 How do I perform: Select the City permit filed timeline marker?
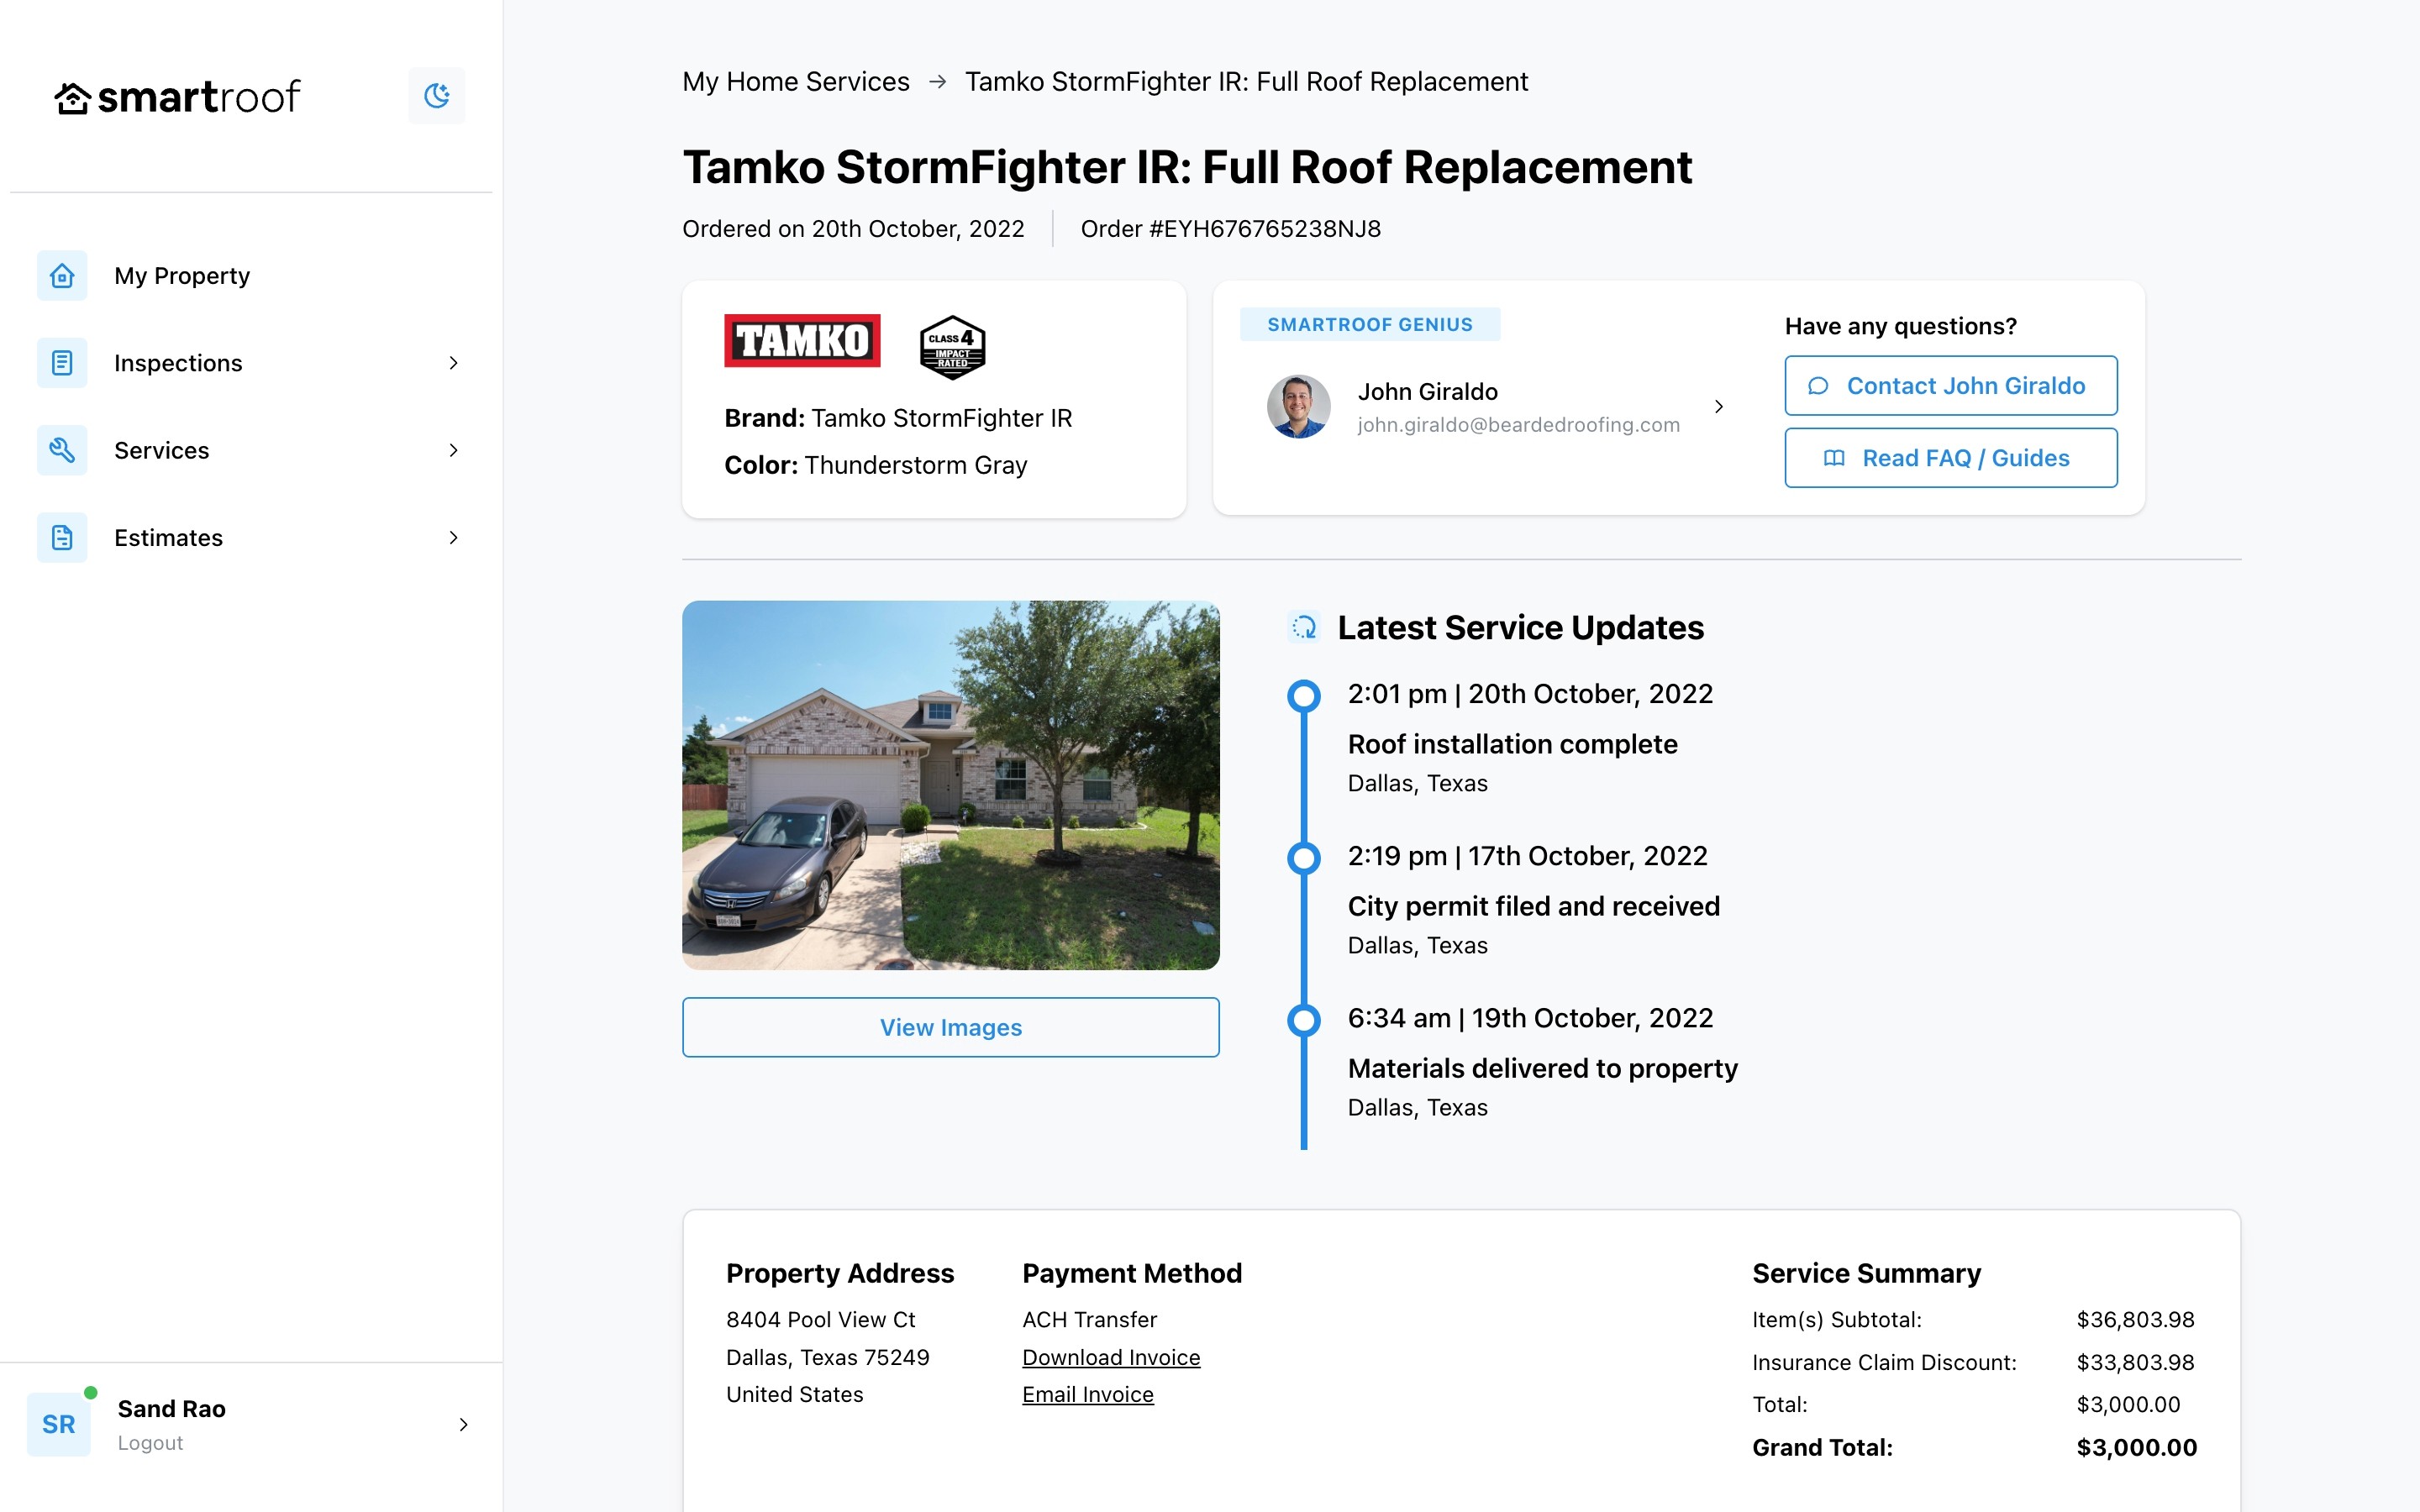[x=1304, y=858]
